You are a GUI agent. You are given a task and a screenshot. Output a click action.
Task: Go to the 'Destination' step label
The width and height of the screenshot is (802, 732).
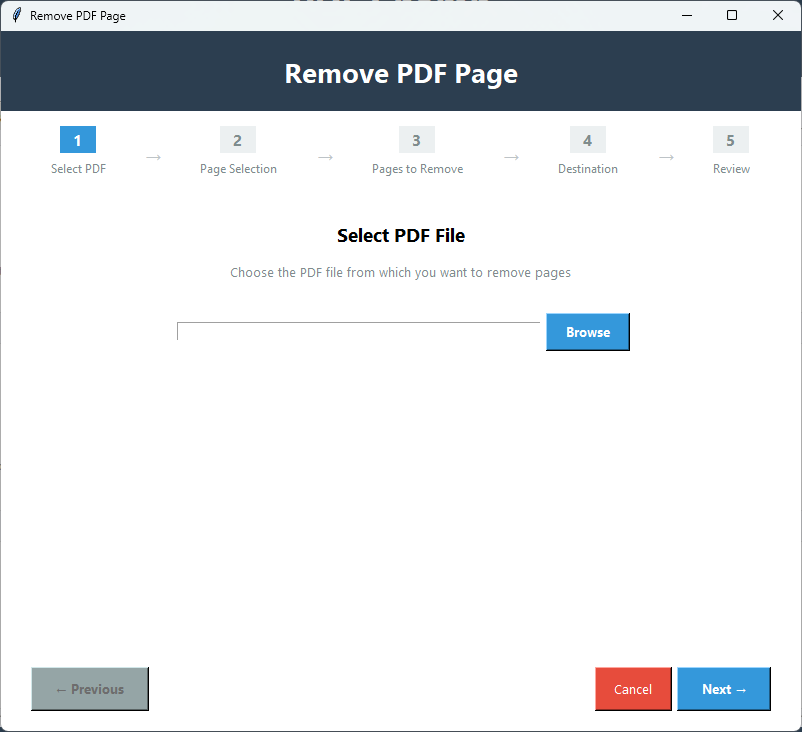[587, 168]
